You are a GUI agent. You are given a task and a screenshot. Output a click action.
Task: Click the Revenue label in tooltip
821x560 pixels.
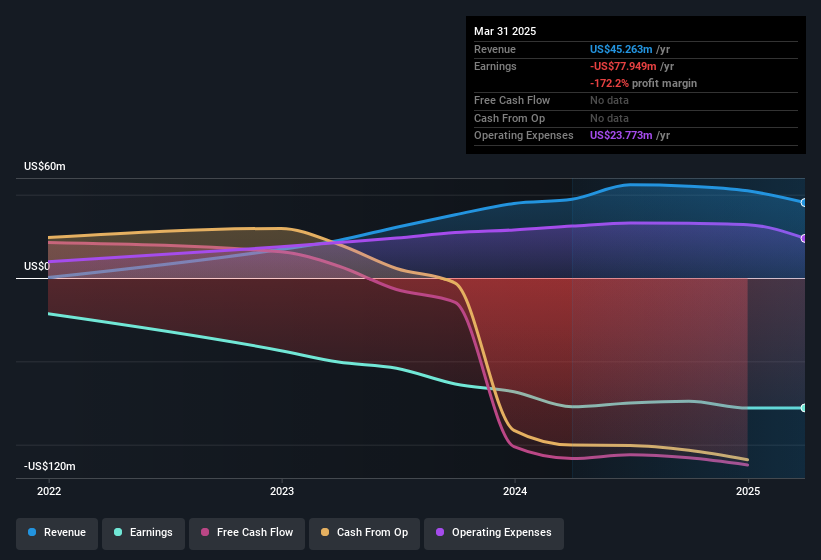click(x=495, y=49)
